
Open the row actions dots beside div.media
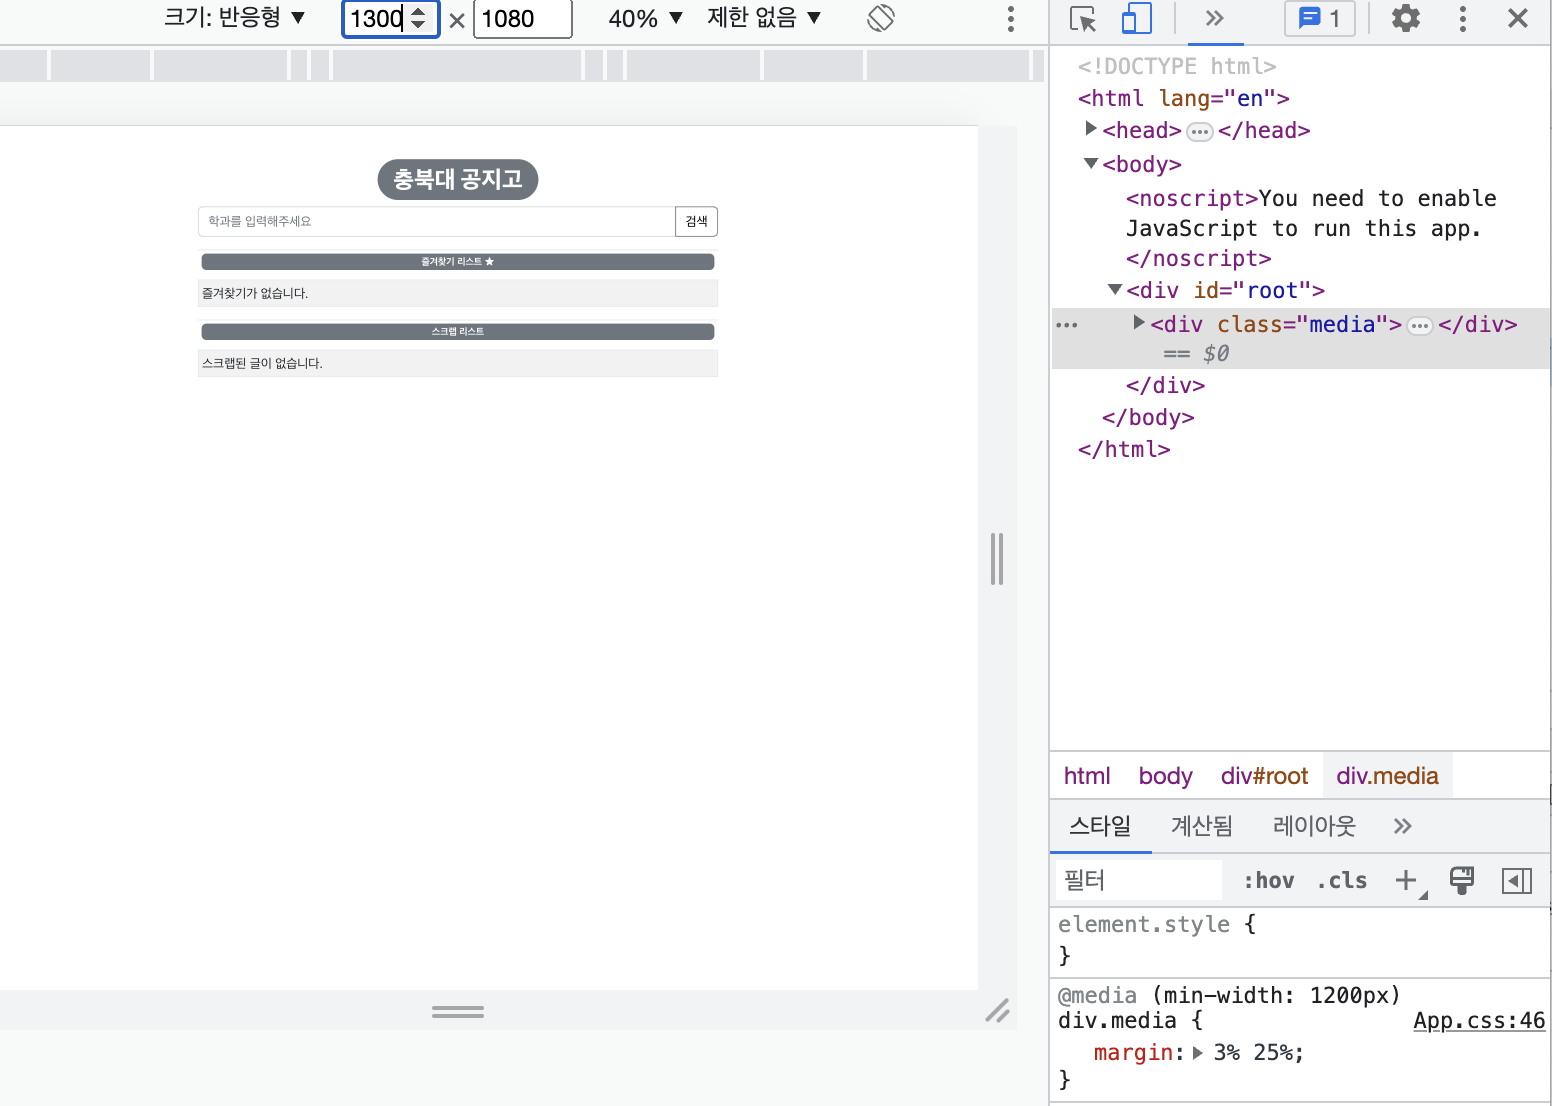click(1067, 325)
